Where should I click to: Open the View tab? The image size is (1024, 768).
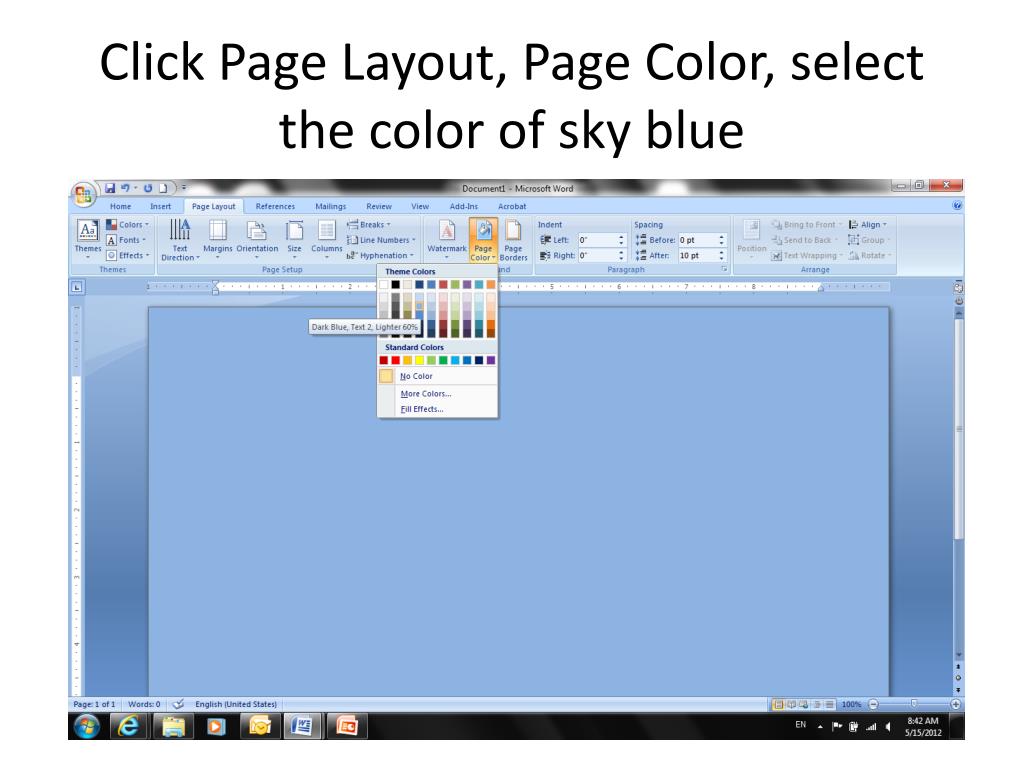click(x=420, y=206)
